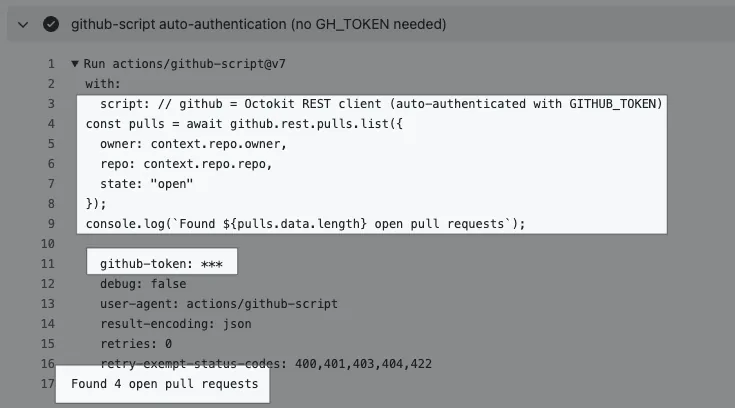
Task: Click the 'debug: false' log line
Action: (x=142, y=283)
